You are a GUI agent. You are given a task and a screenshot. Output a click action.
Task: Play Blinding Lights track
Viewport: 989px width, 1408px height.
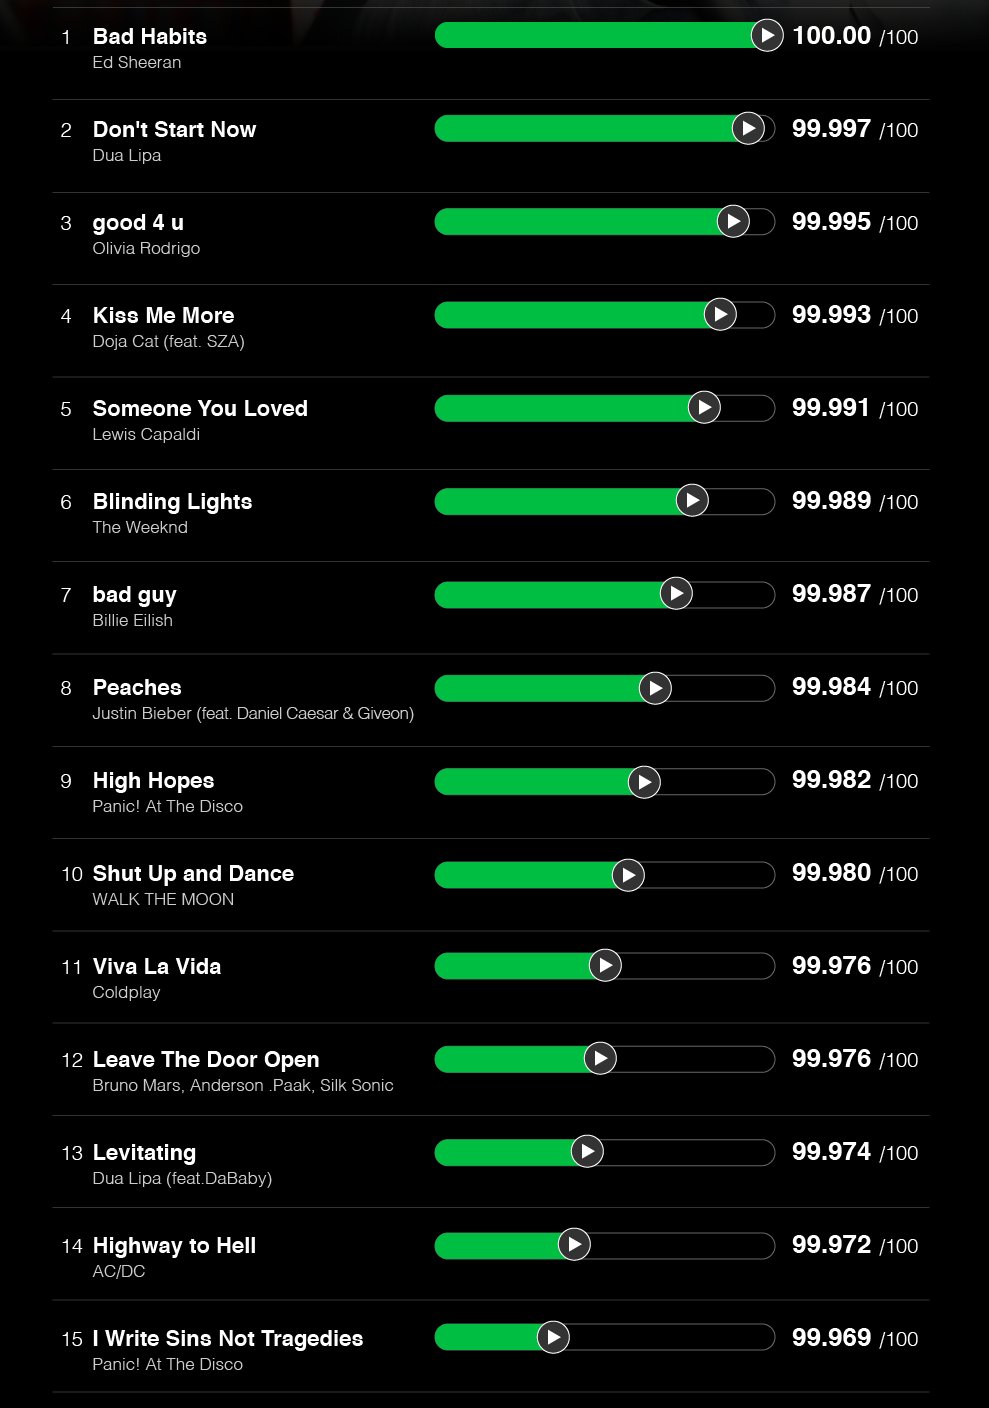[692, 500]
